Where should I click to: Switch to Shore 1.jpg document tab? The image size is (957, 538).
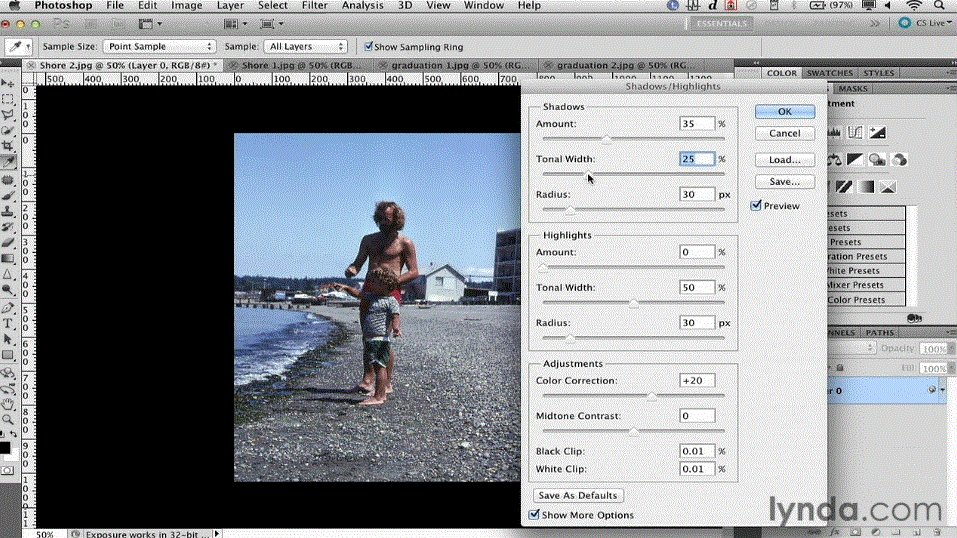pyautogui.click(x=300, y=65)
